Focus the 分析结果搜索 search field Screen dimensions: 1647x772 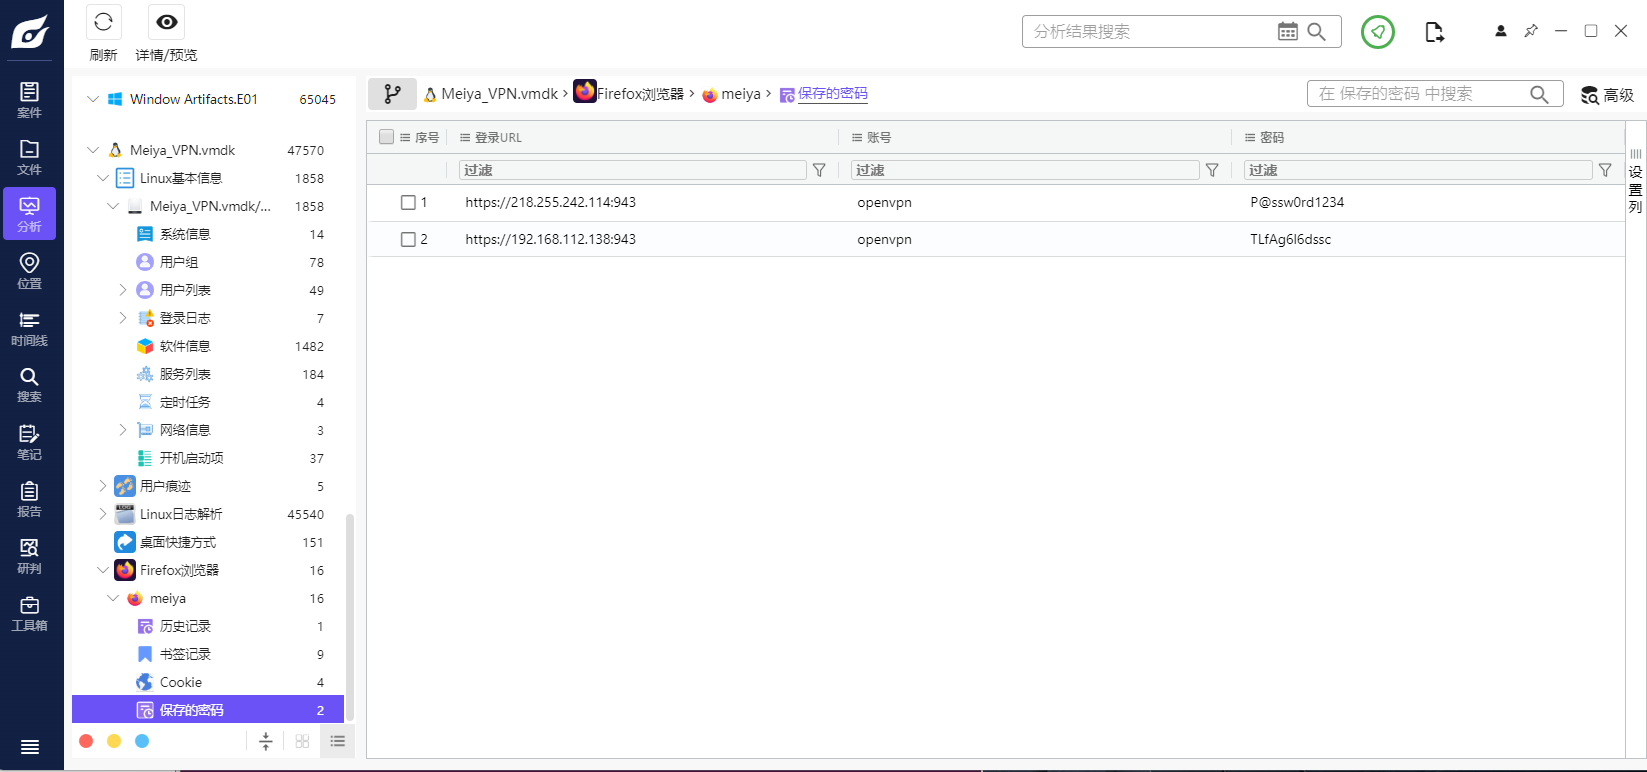(1150, 32)
